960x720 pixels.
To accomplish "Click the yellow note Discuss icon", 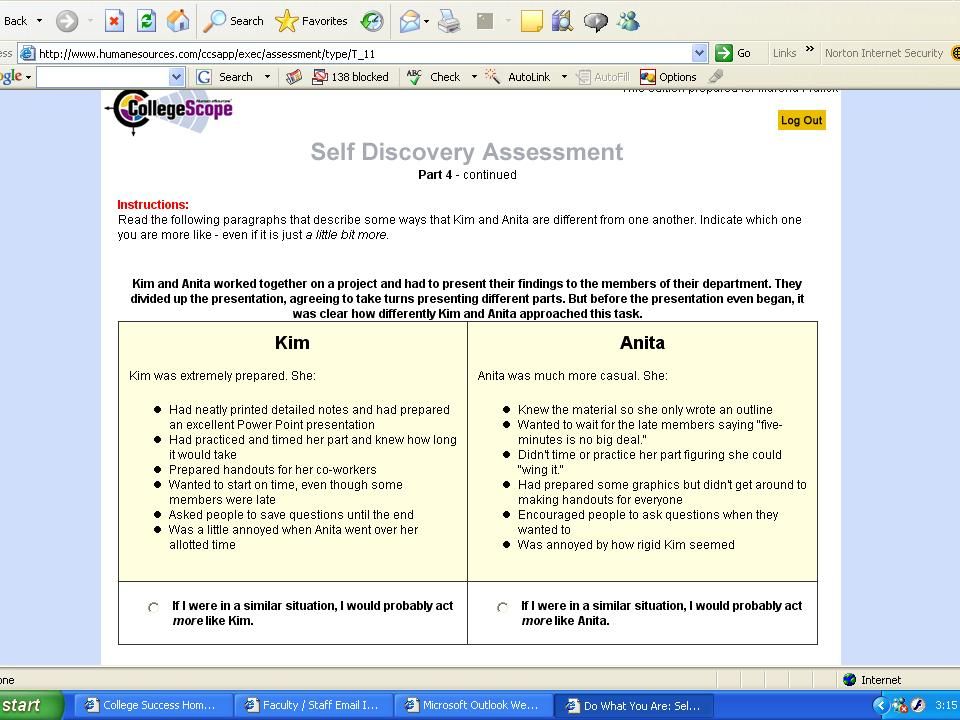I will (531, 21).
